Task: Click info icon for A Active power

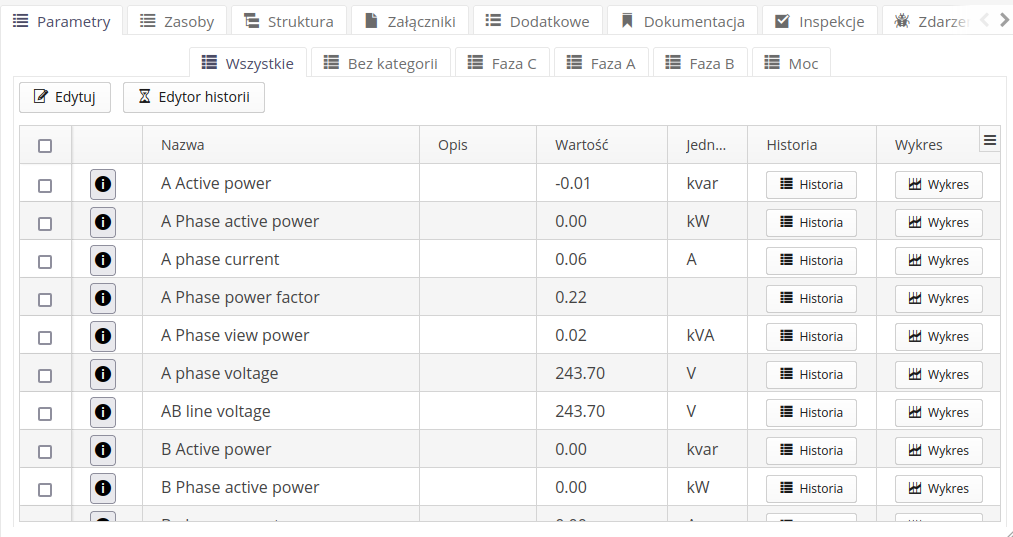Action: point(102,184)
